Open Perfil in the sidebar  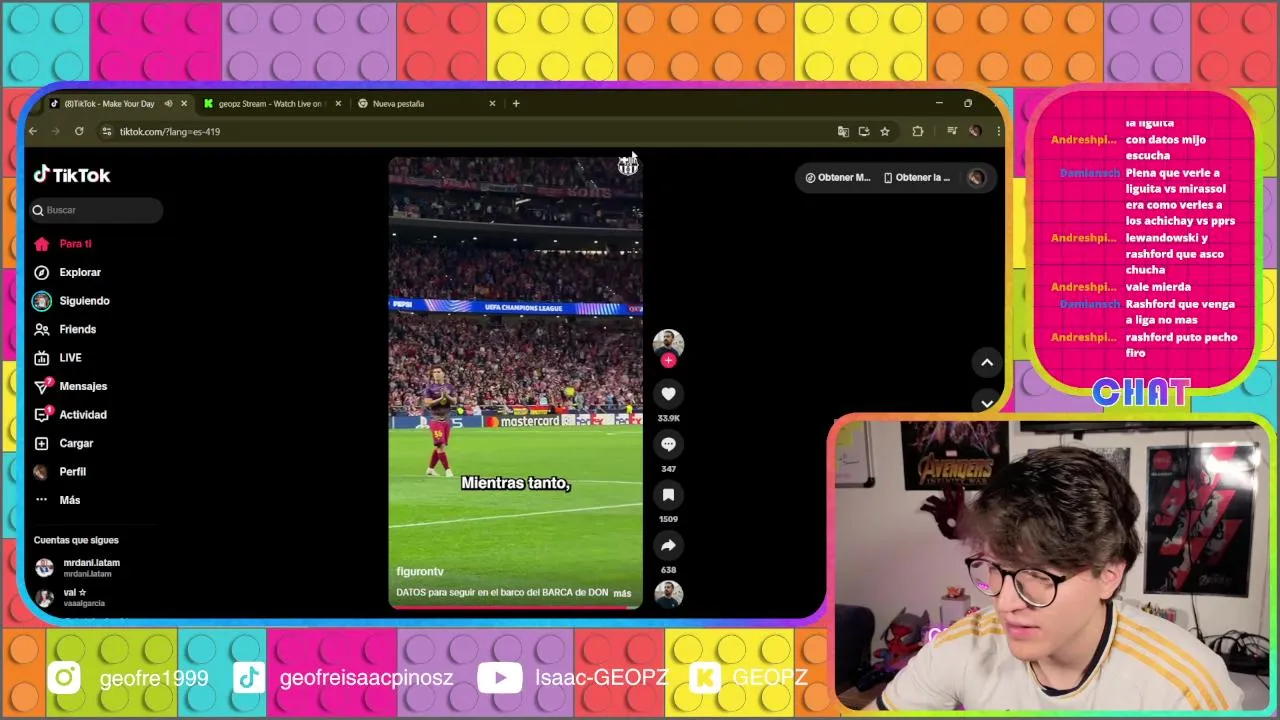(60, 472)
